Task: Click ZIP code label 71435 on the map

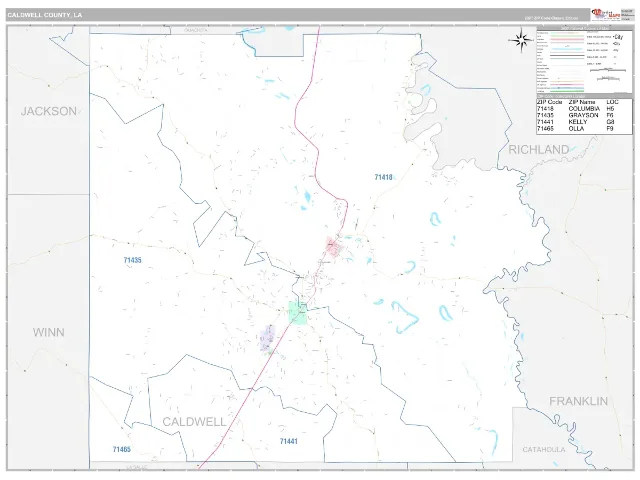Action: click(x=132, y=260)
